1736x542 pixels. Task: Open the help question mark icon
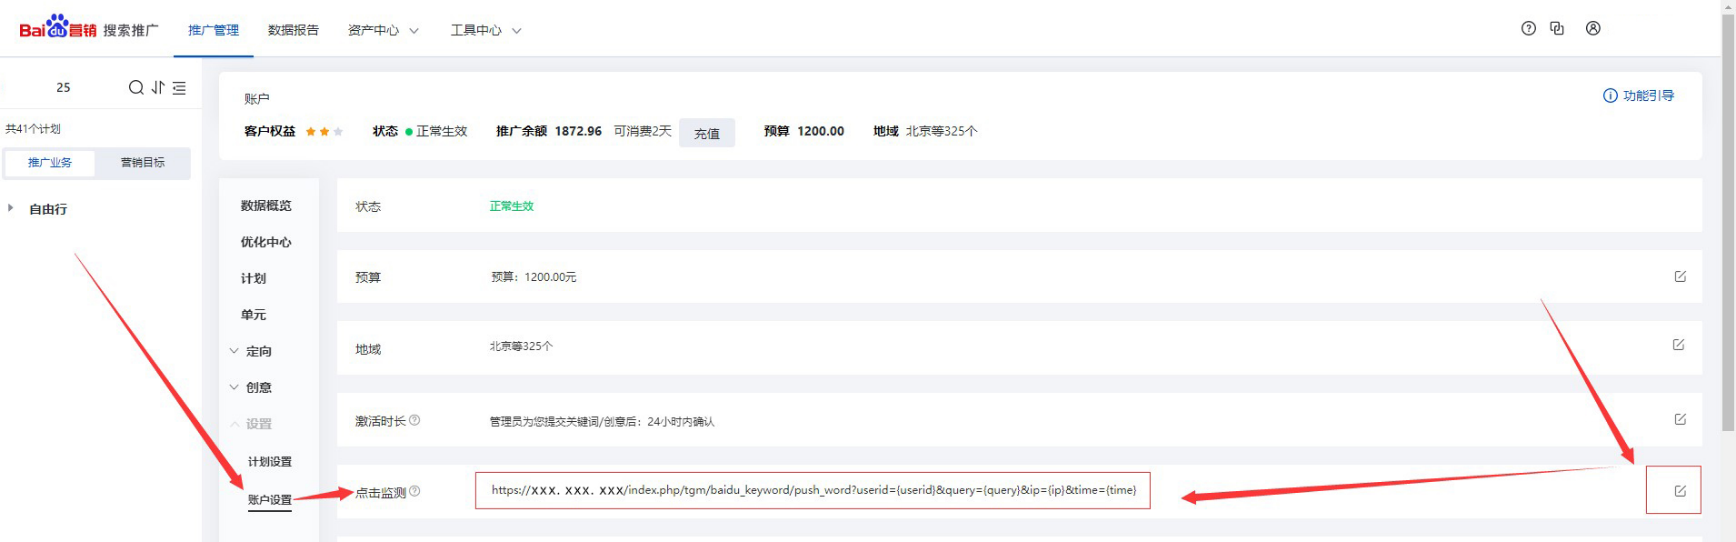[x=1528, y=29]
